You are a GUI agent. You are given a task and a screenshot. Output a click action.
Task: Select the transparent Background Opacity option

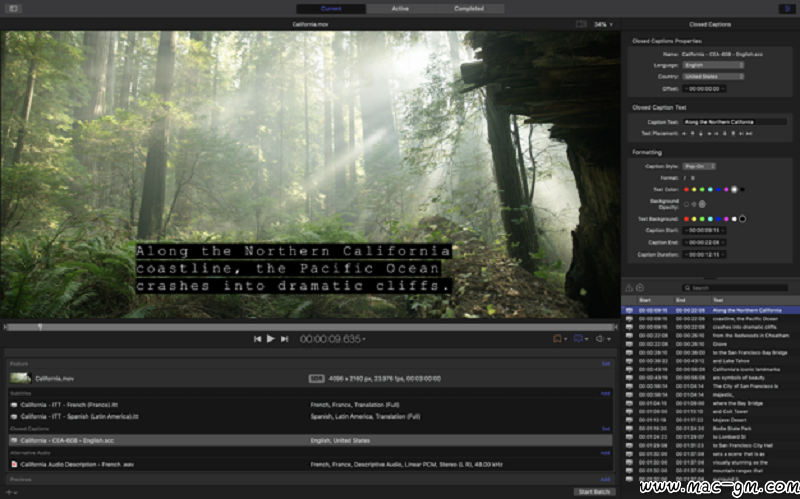686,204
